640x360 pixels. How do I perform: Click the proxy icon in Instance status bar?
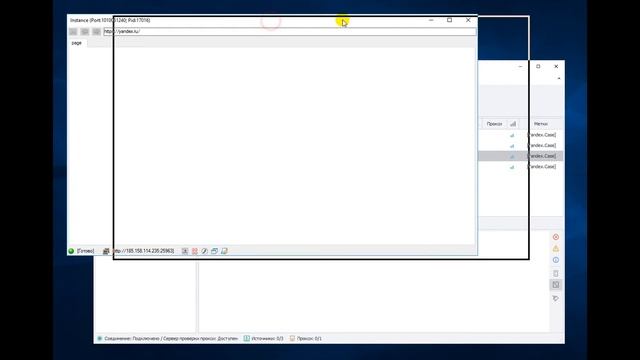click(106, 251)
